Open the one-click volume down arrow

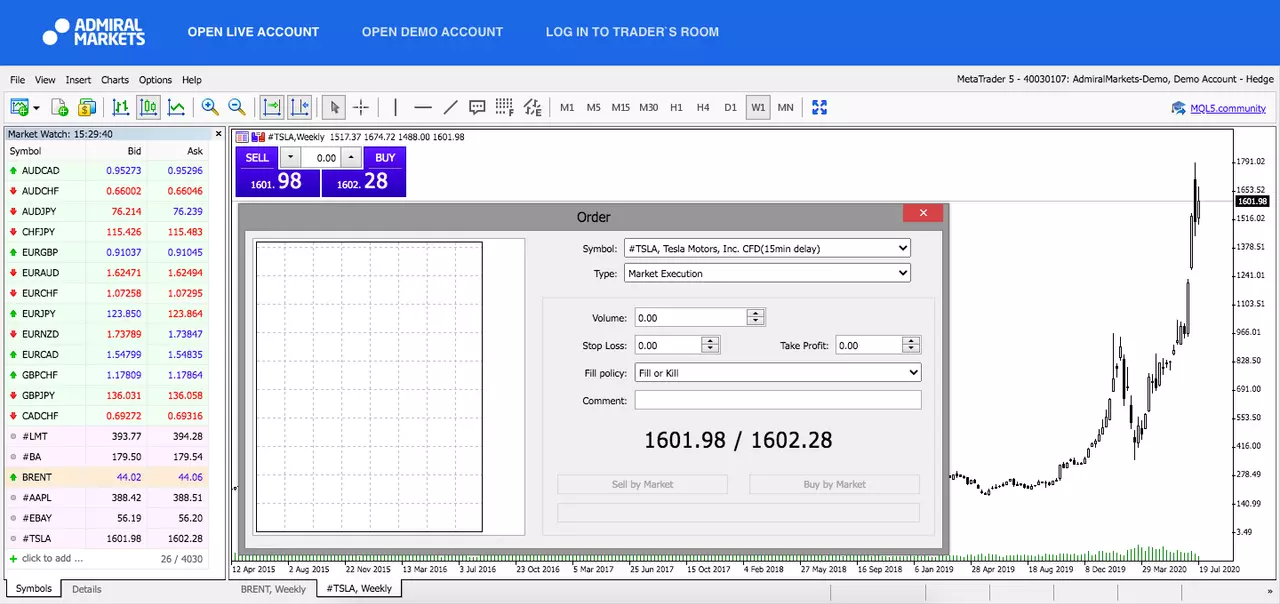tap(290, 158)
